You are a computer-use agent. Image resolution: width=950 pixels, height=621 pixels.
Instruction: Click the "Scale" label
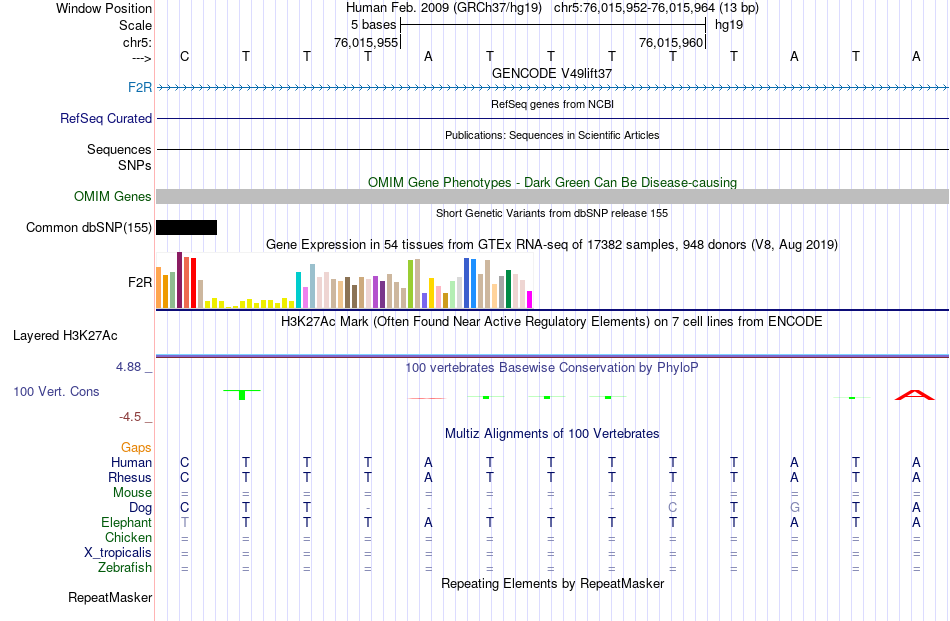coord(135,25)
